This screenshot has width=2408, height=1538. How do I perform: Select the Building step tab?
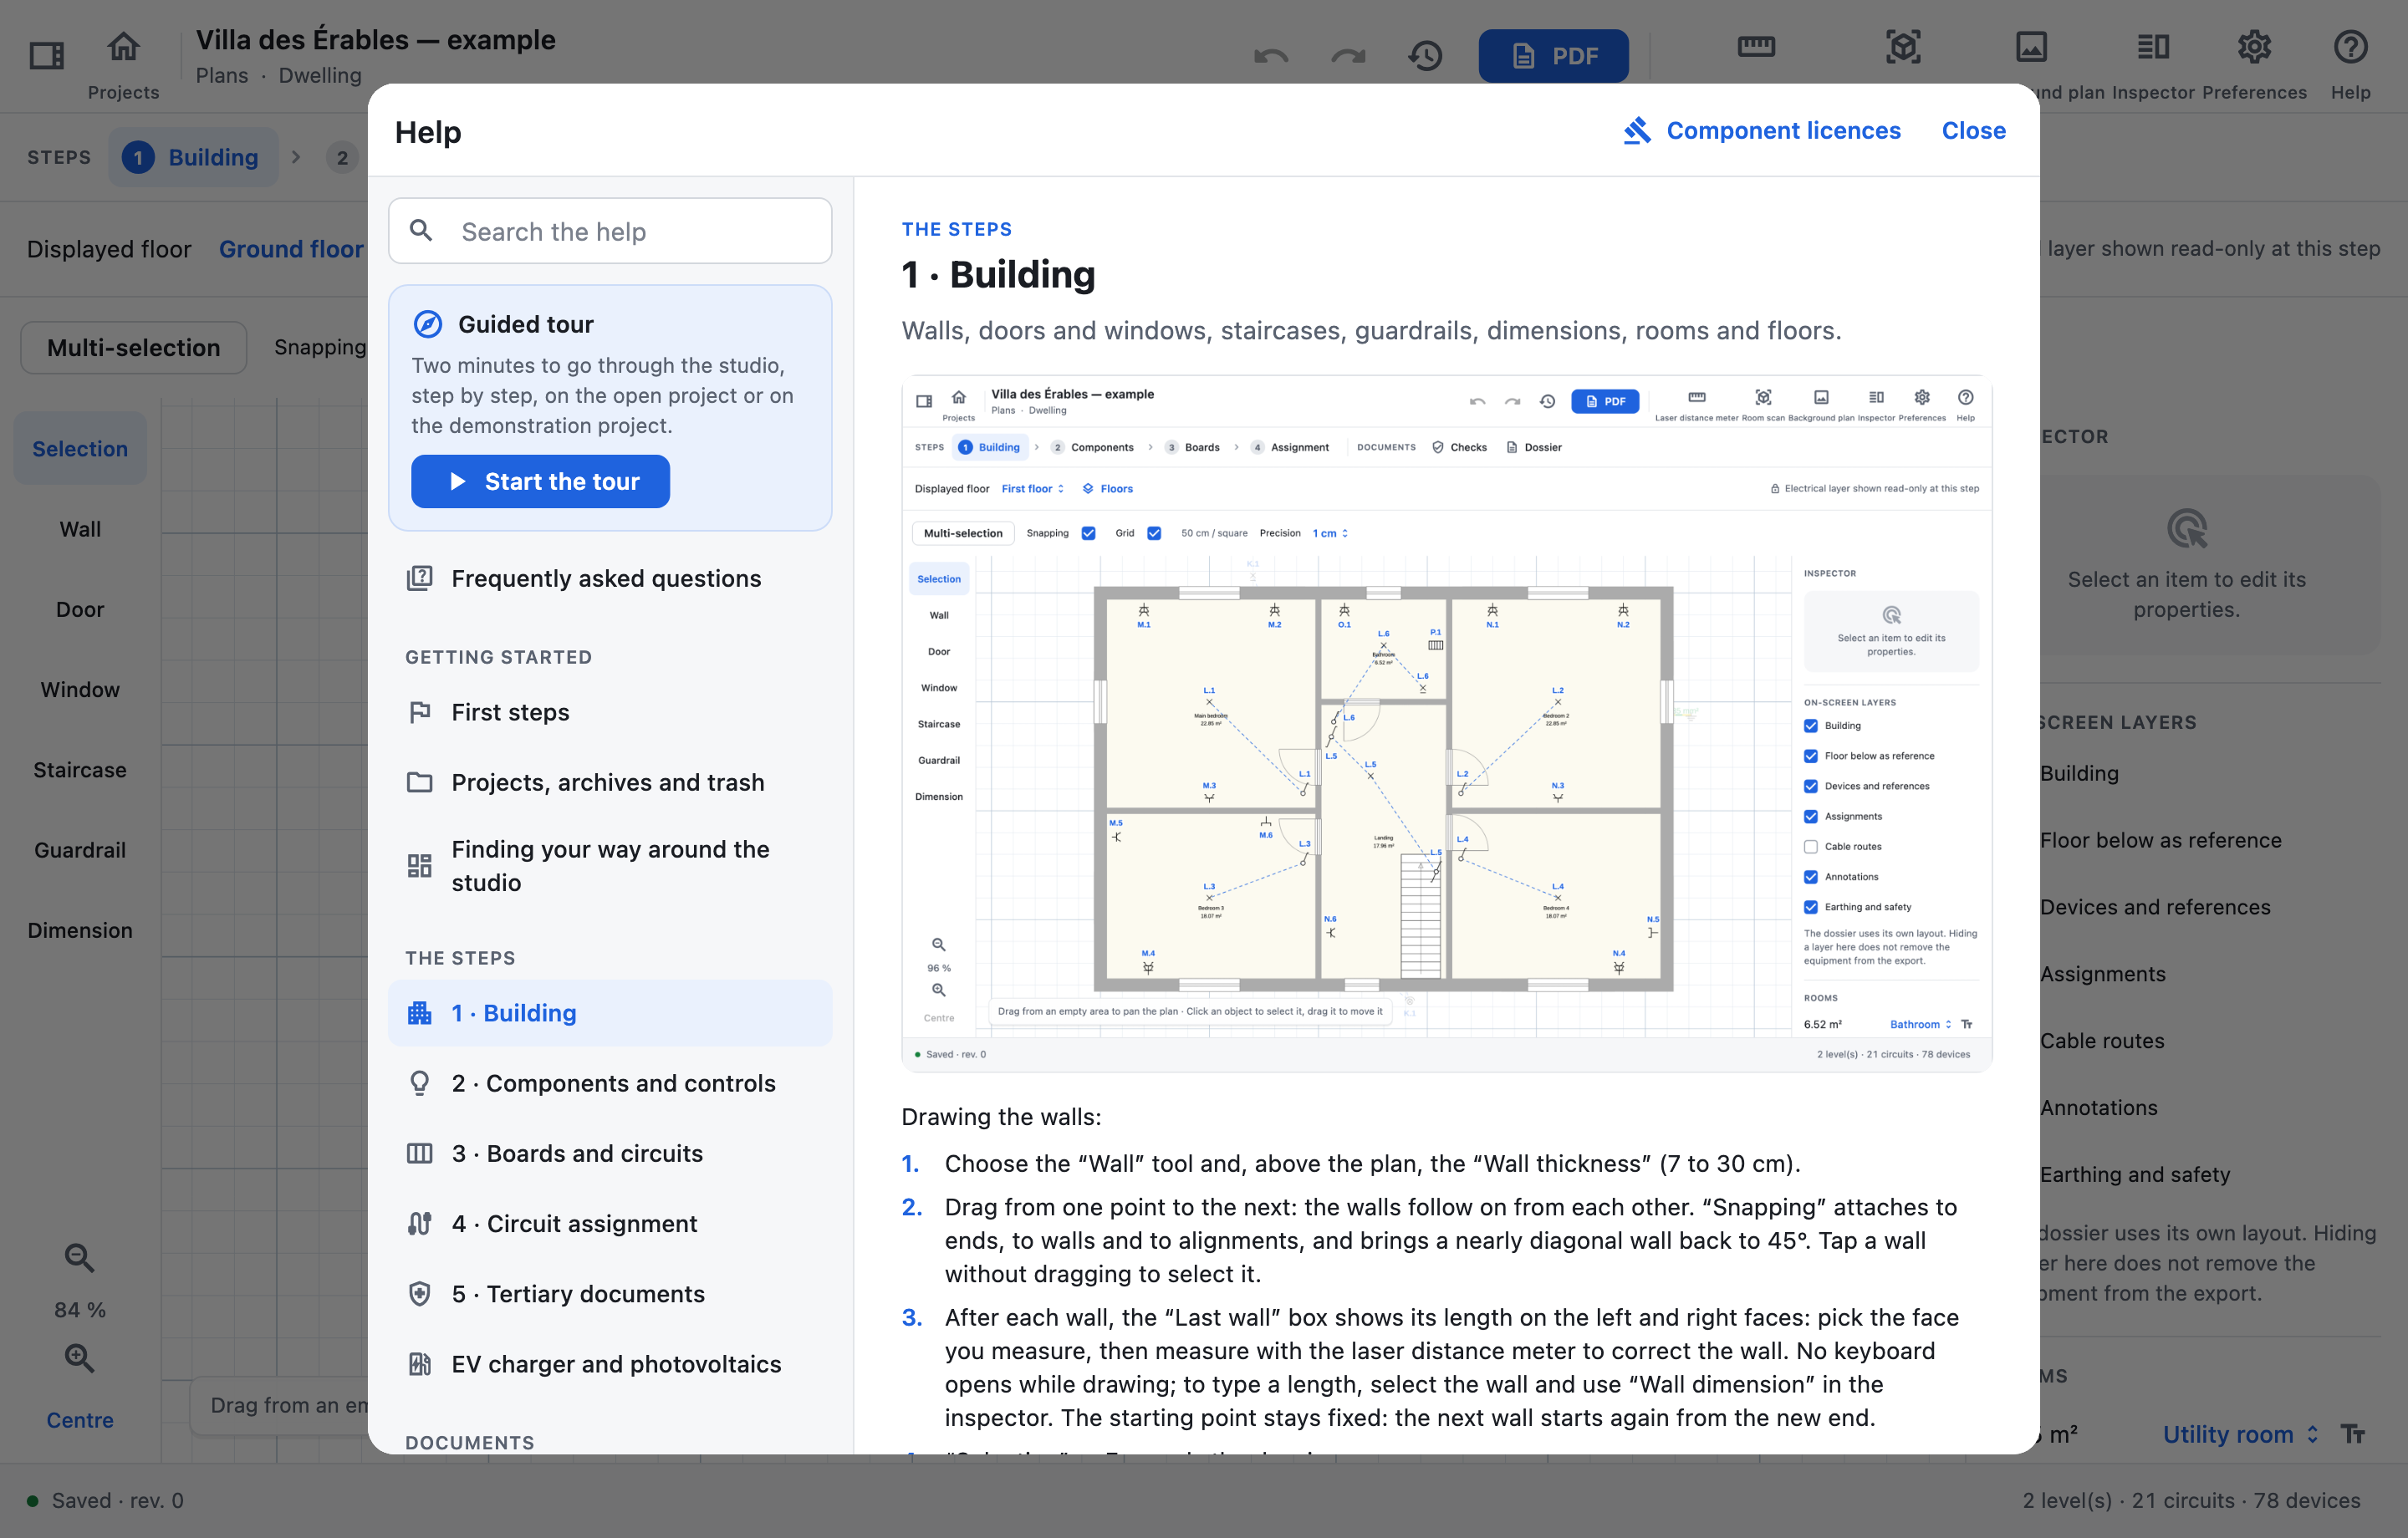pyautogui.click(x=193, y=157)
